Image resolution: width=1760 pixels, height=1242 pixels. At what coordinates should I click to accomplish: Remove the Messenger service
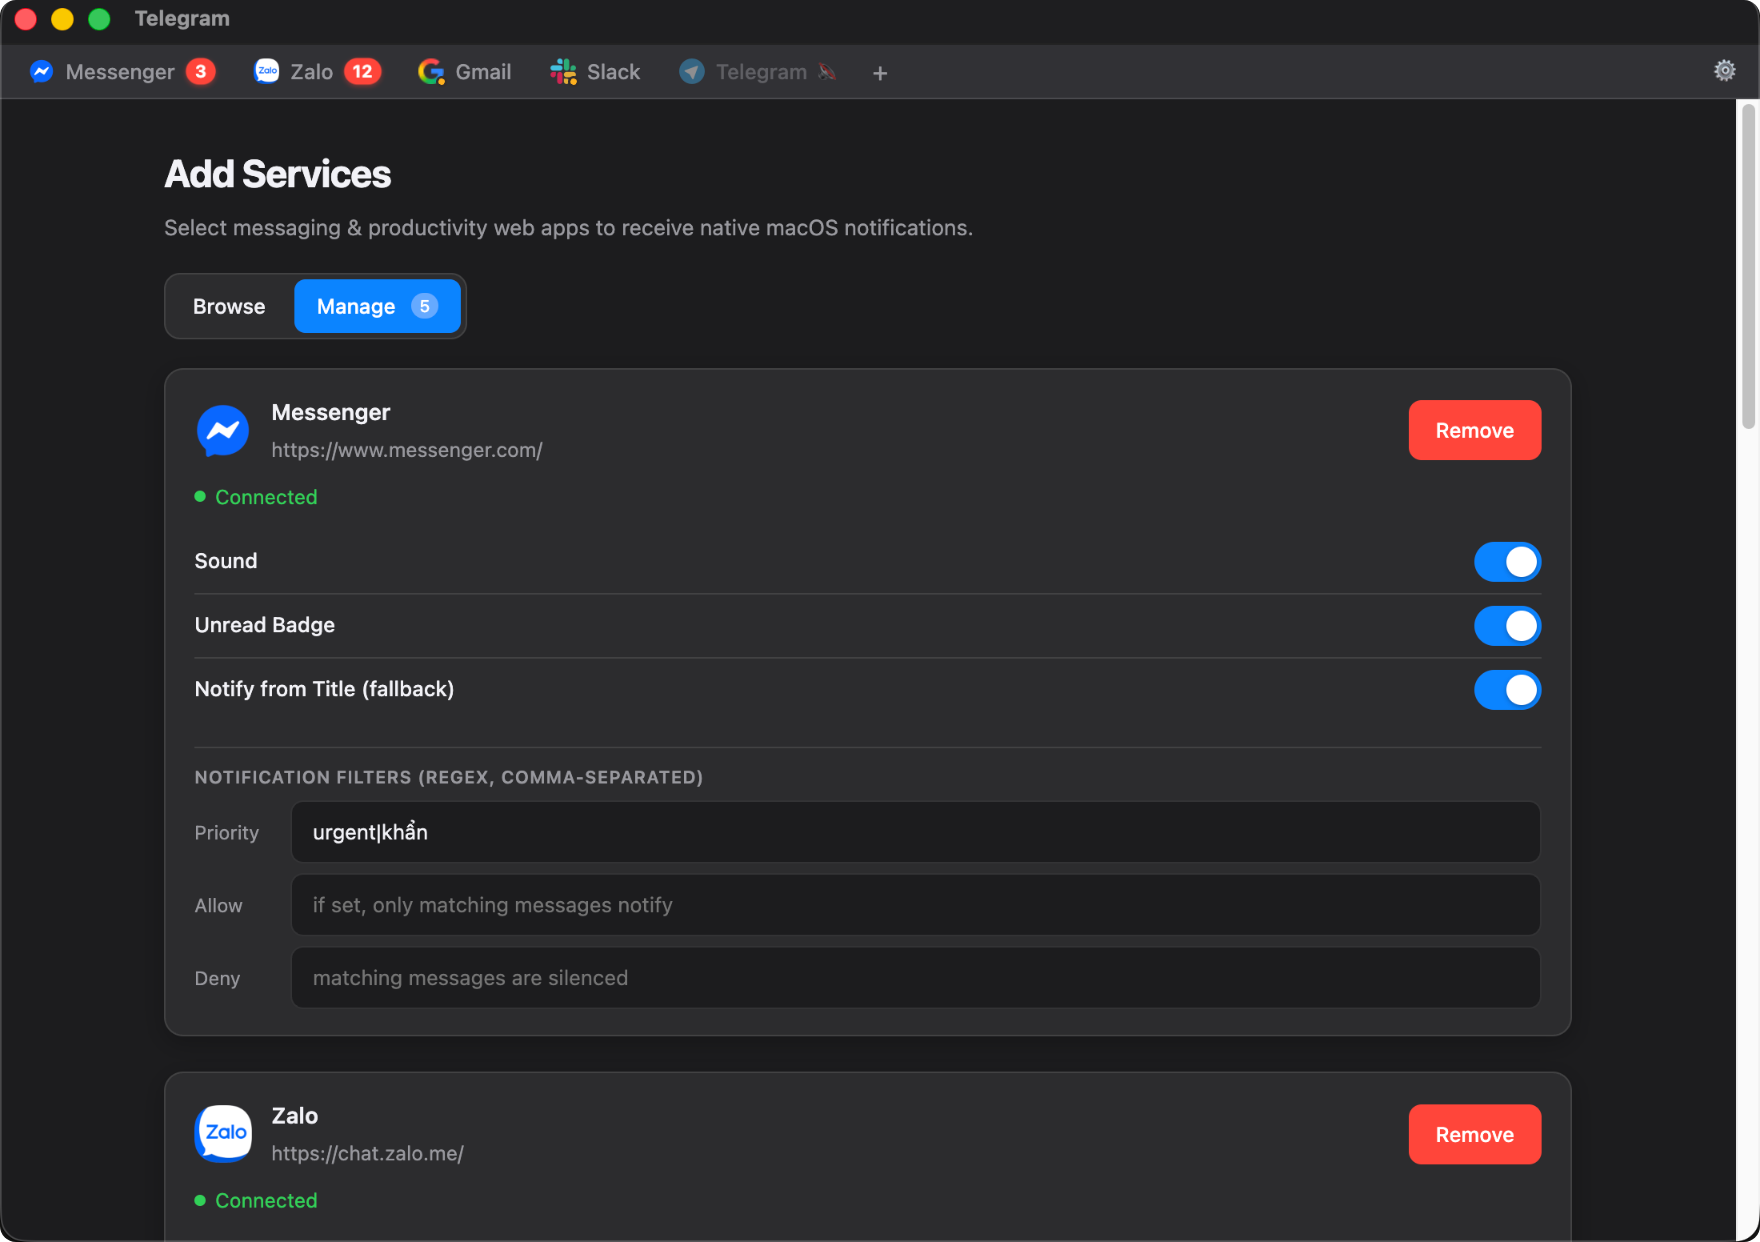pos(1475,431)
